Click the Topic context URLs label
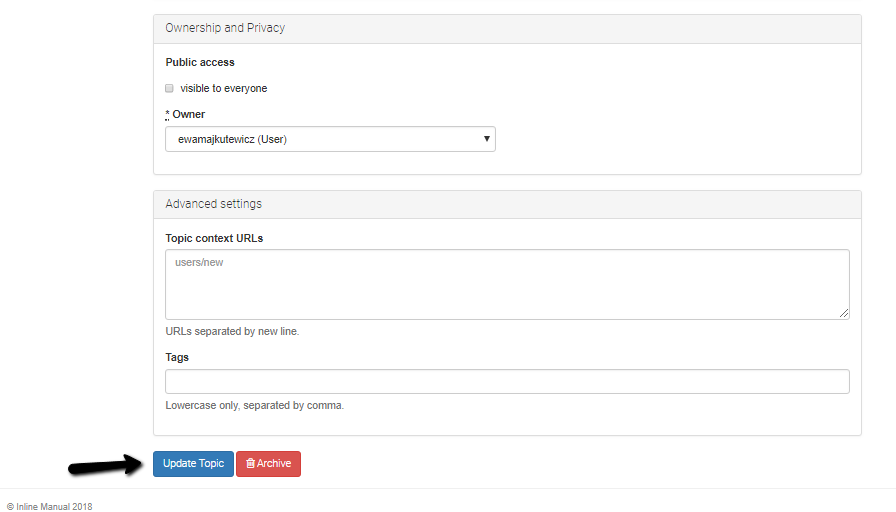Viewport: 896px width, 512px height. click(214, 238)
